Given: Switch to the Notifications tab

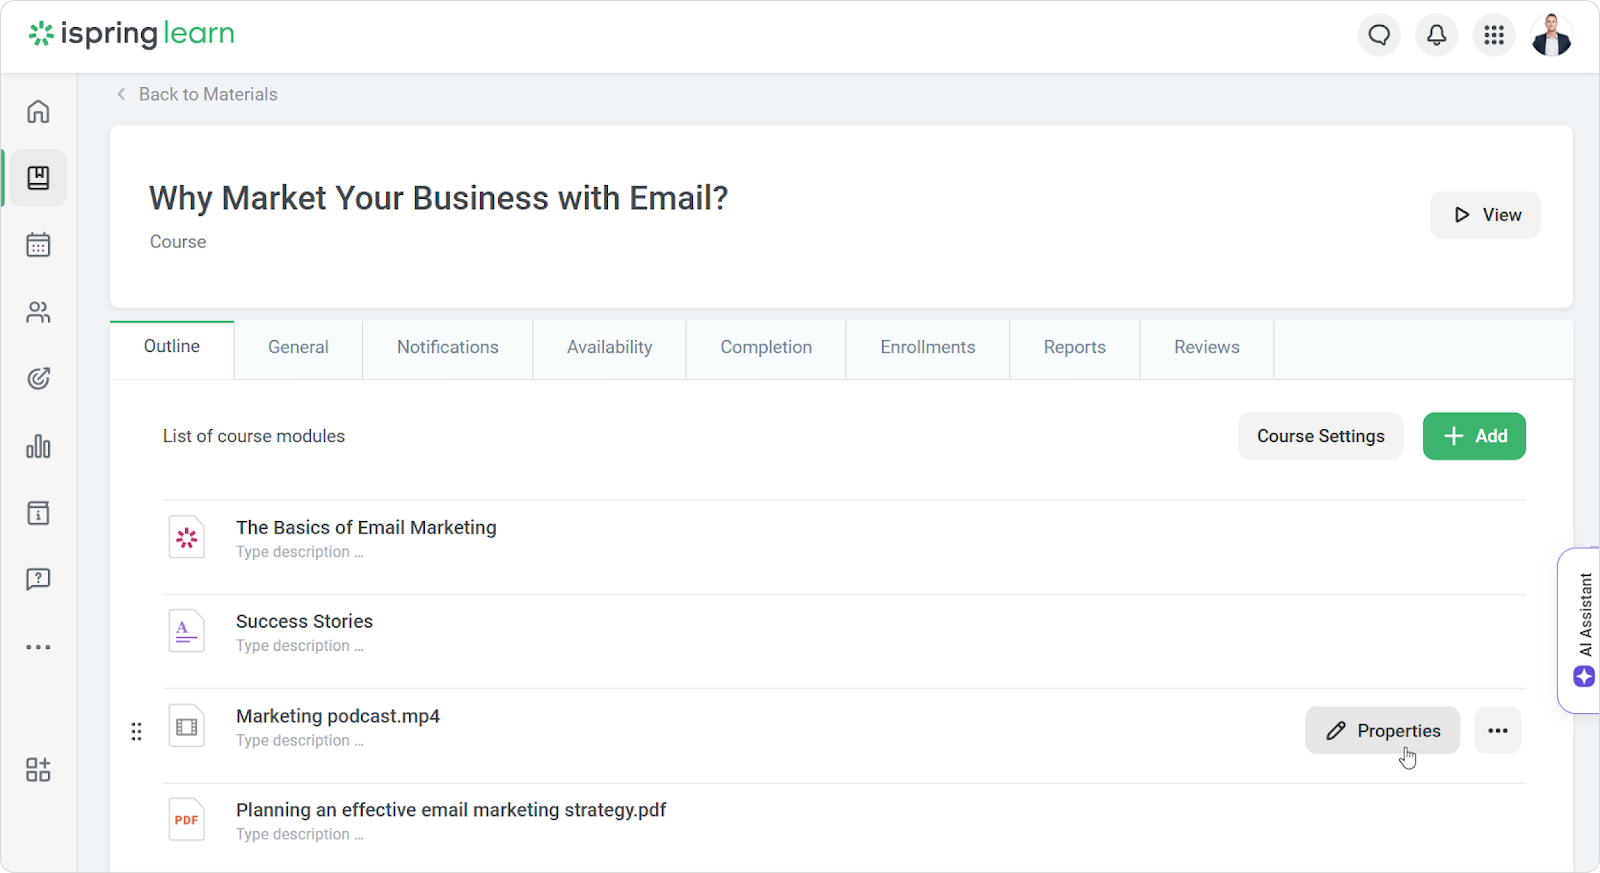Looking at the screenshot, I should tap(447, 347).
